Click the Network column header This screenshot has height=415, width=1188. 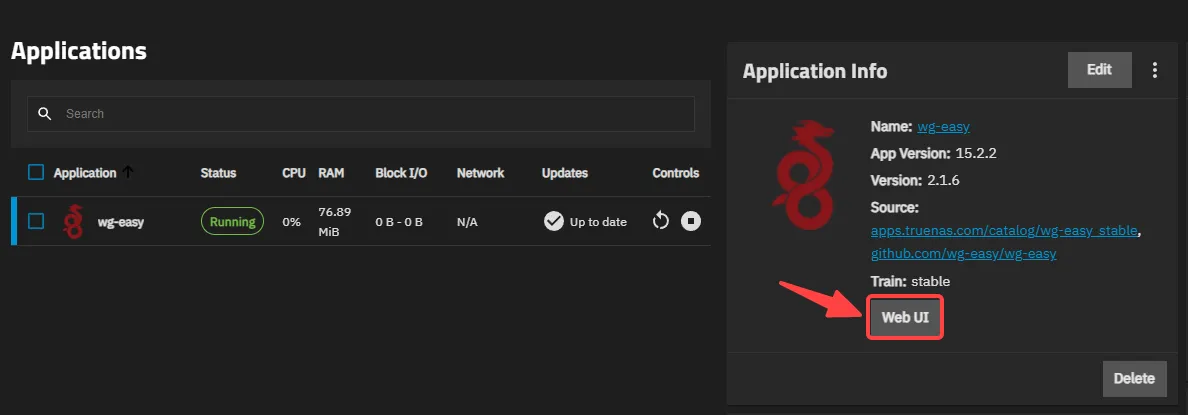coord(480,173)
